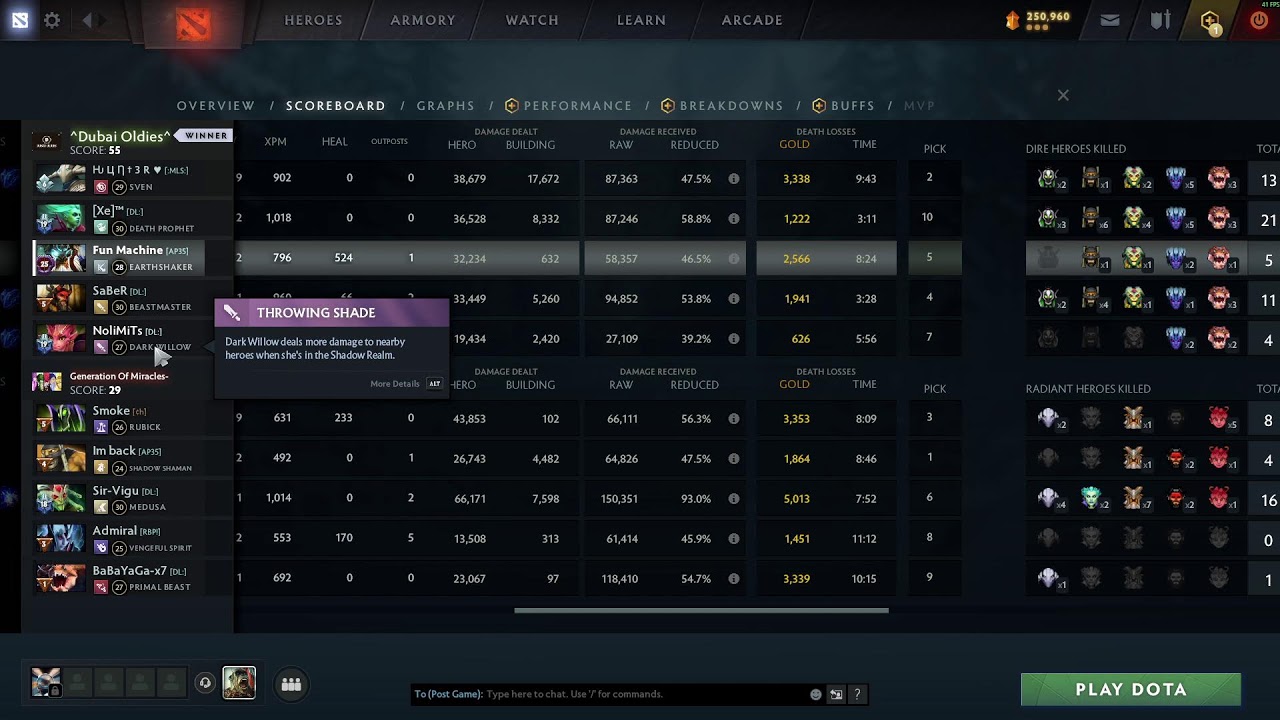Click Medusa's 150,351 raw damage value
1280x720 pixels.
tap(621, 499)
